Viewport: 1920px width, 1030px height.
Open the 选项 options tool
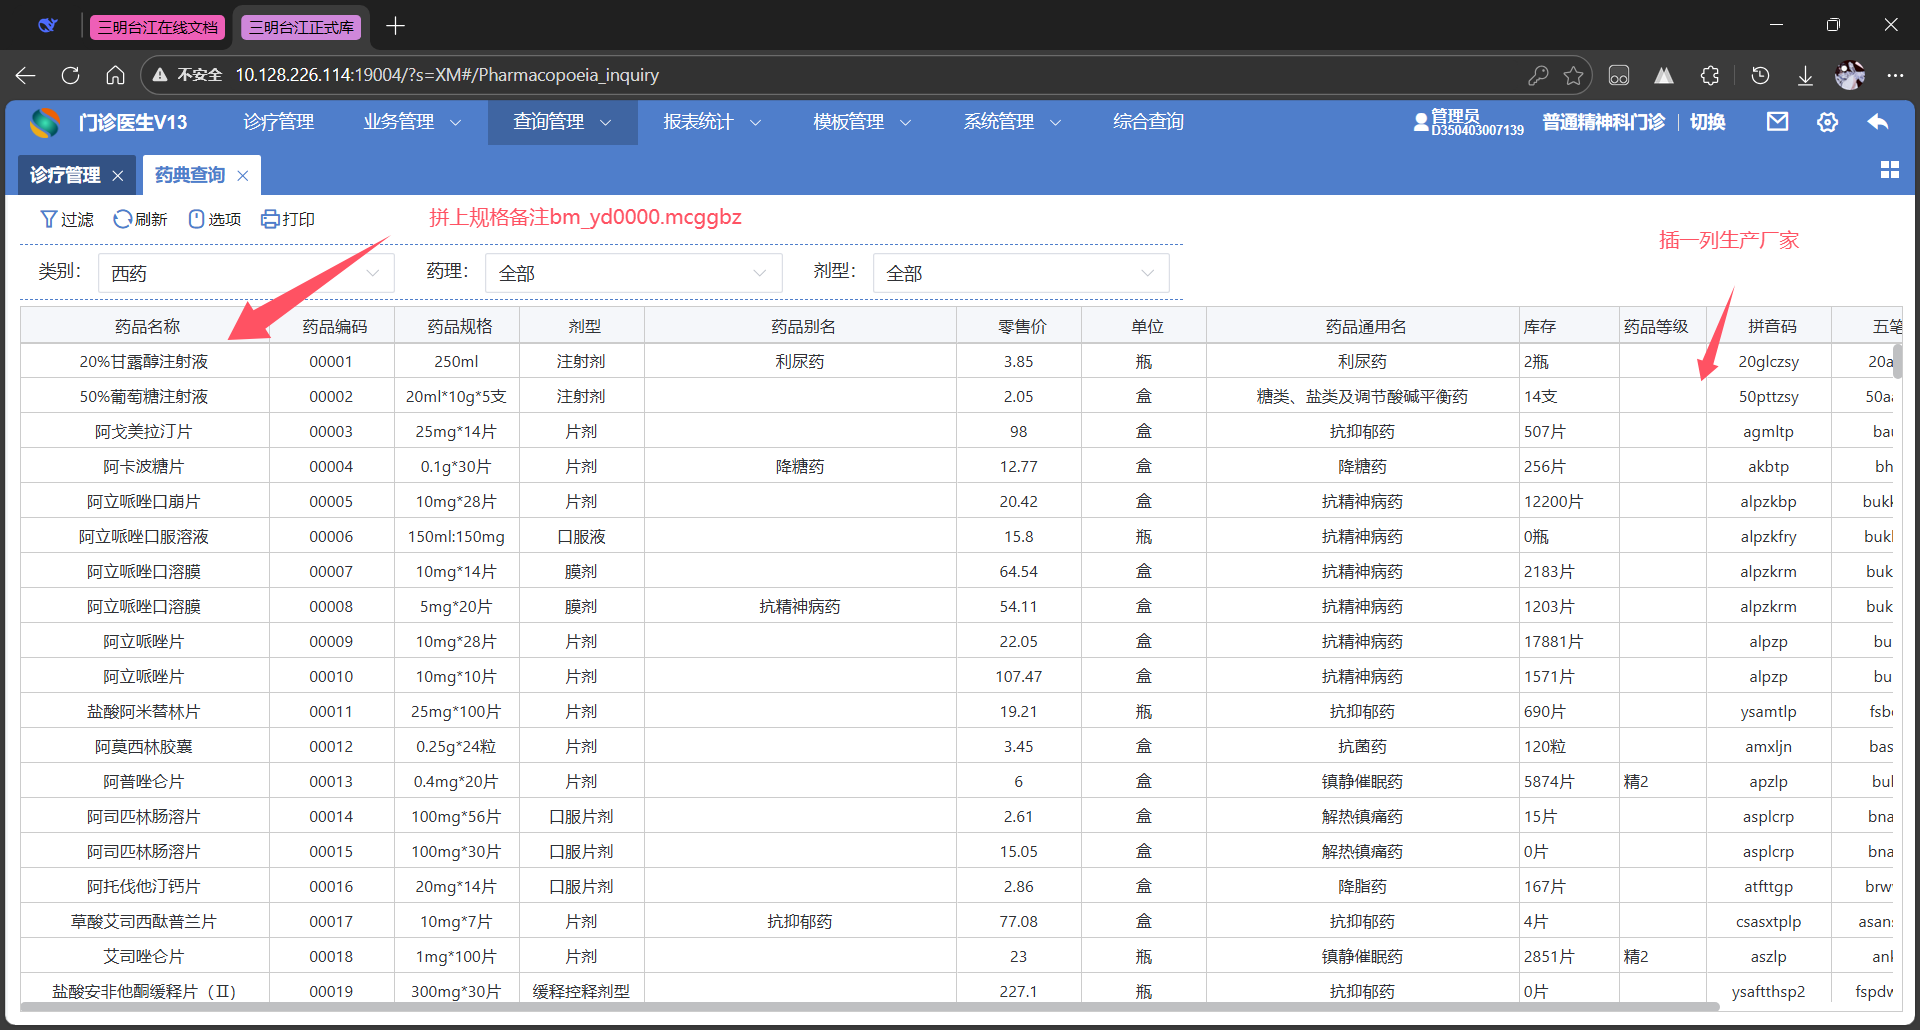coord(215,219)
